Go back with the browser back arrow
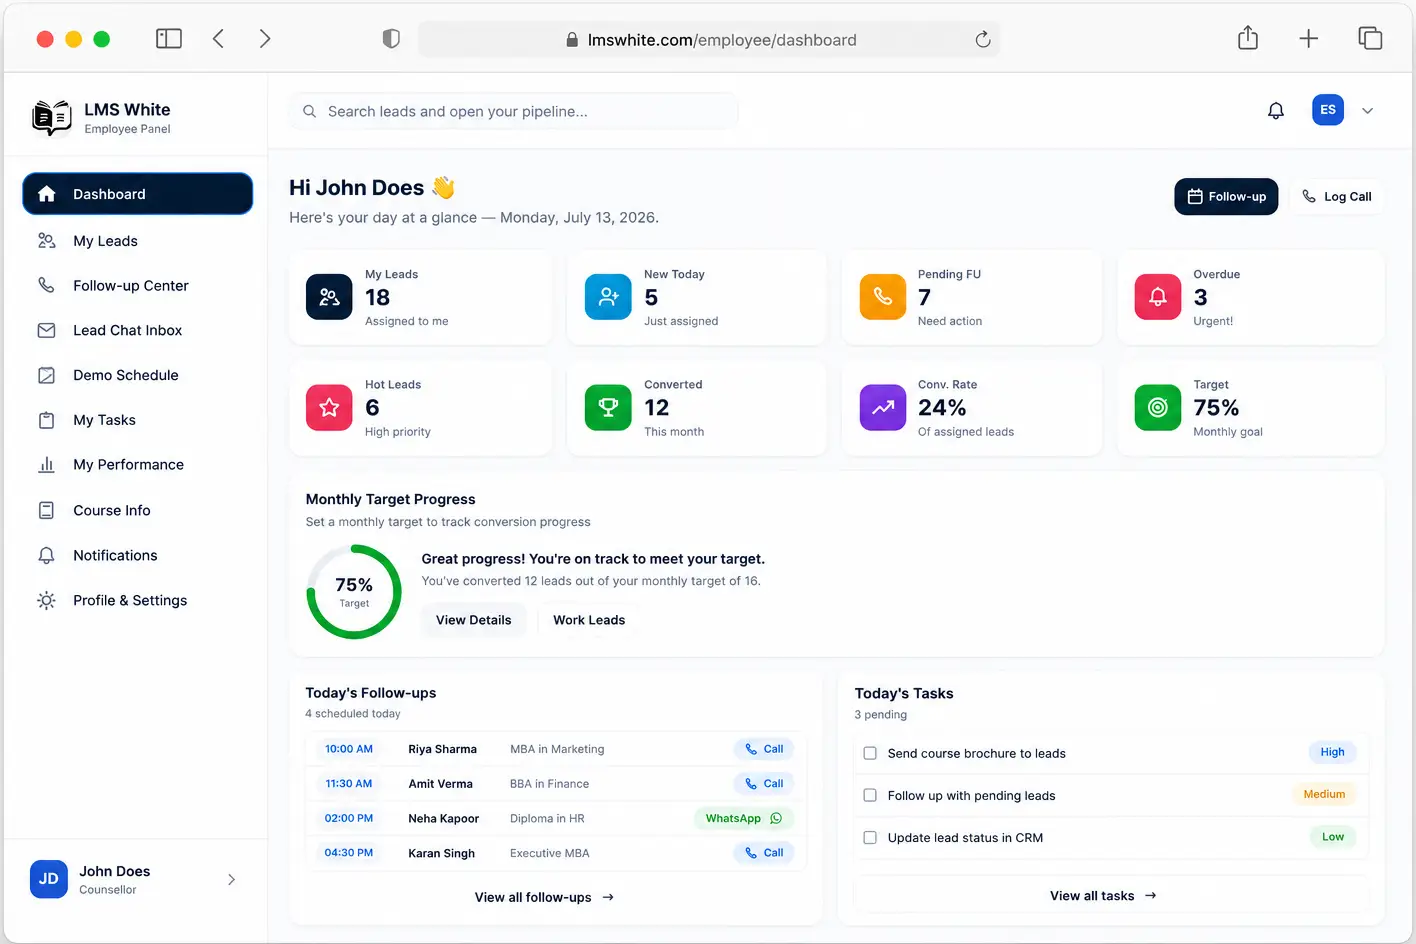Image resolution: width=1416 pixels, height=944 pixels. pyautogui.click(x=218, y=39)
